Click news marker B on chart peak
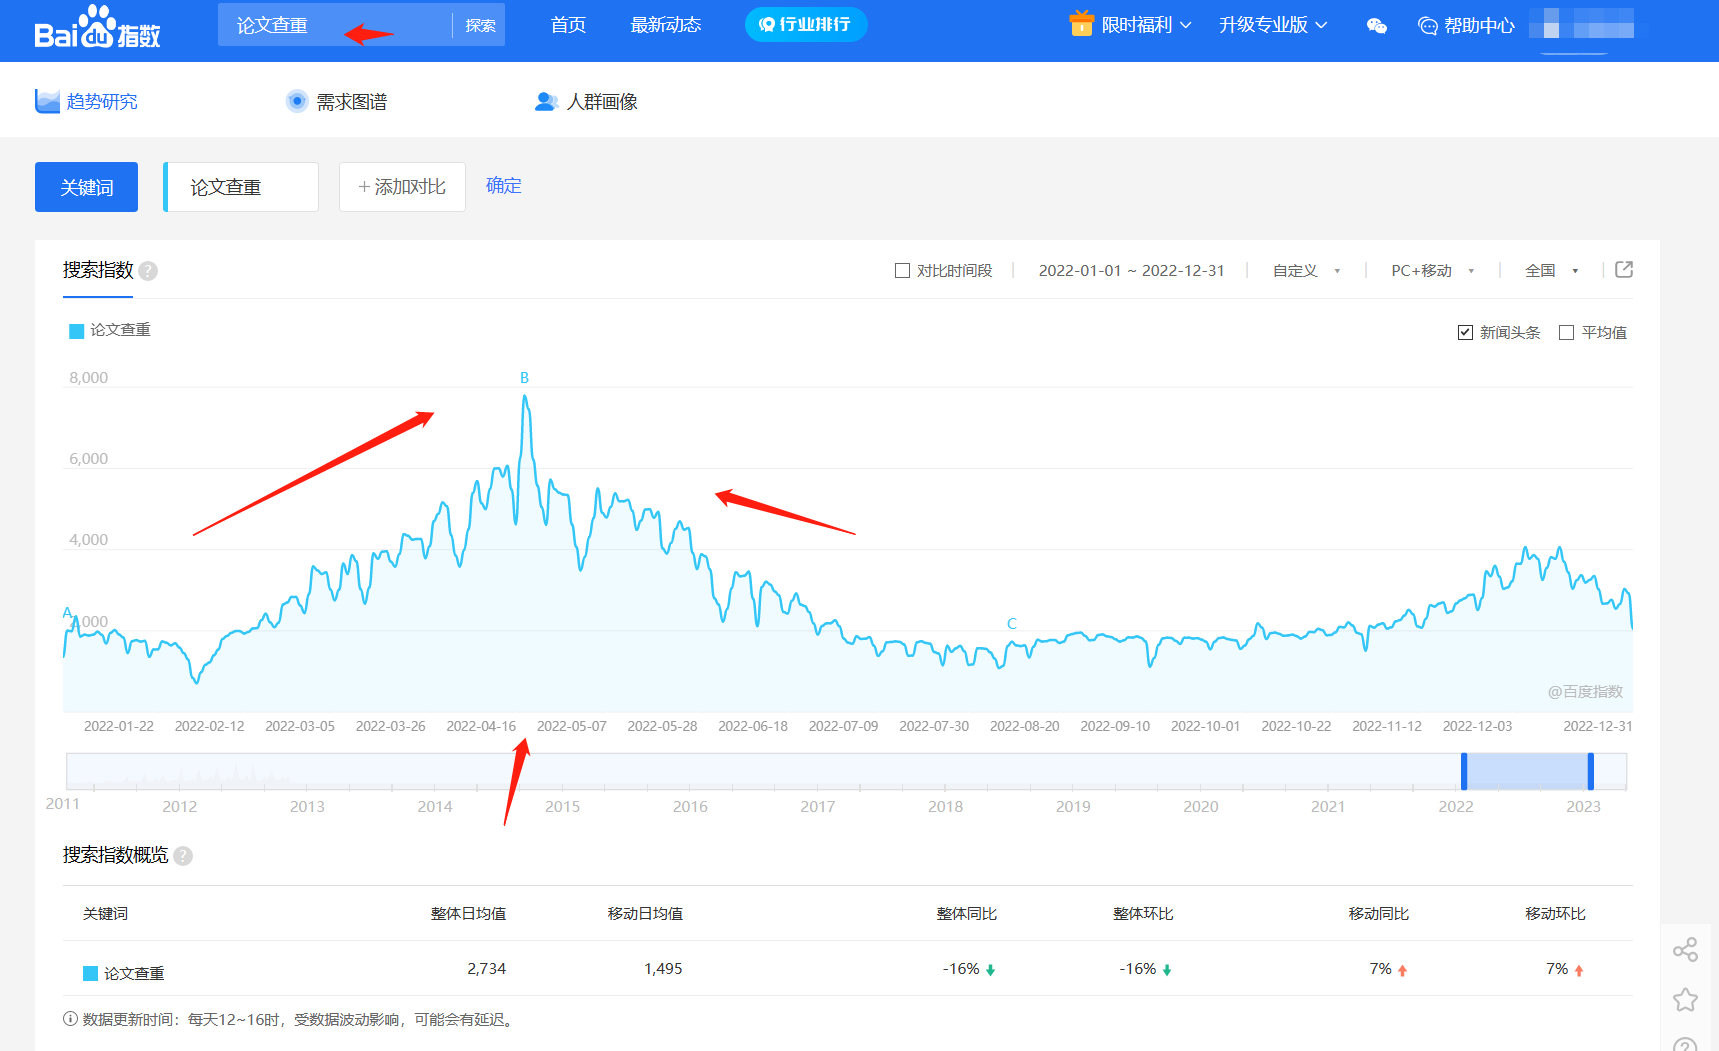Viewport: 1719px width, 1051px height. (x=524, y=378)
